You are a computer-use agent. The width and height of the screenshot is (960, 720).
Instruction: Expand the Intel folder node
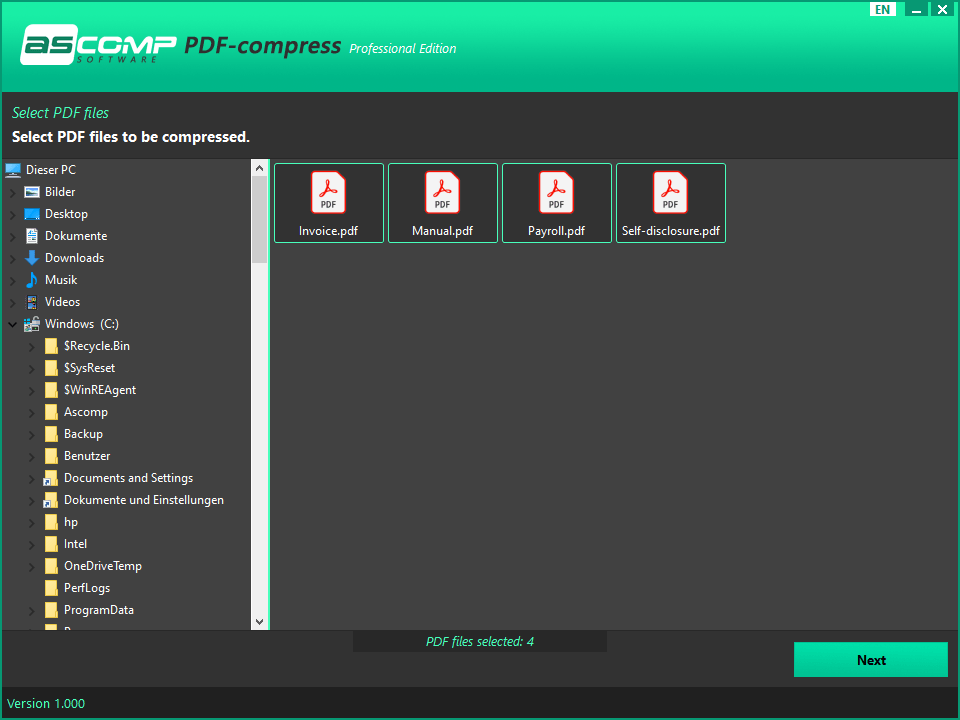(32, 545)
